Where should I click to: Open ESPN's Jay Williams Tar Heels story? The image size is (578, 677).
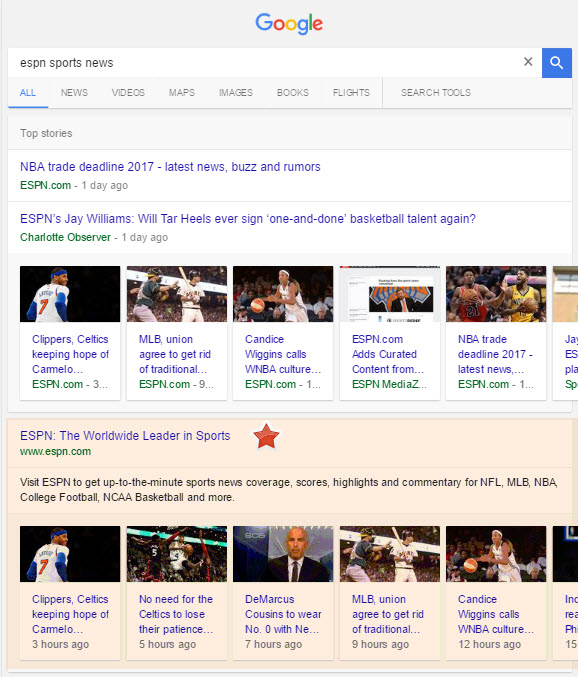click(x=248, y=219)
